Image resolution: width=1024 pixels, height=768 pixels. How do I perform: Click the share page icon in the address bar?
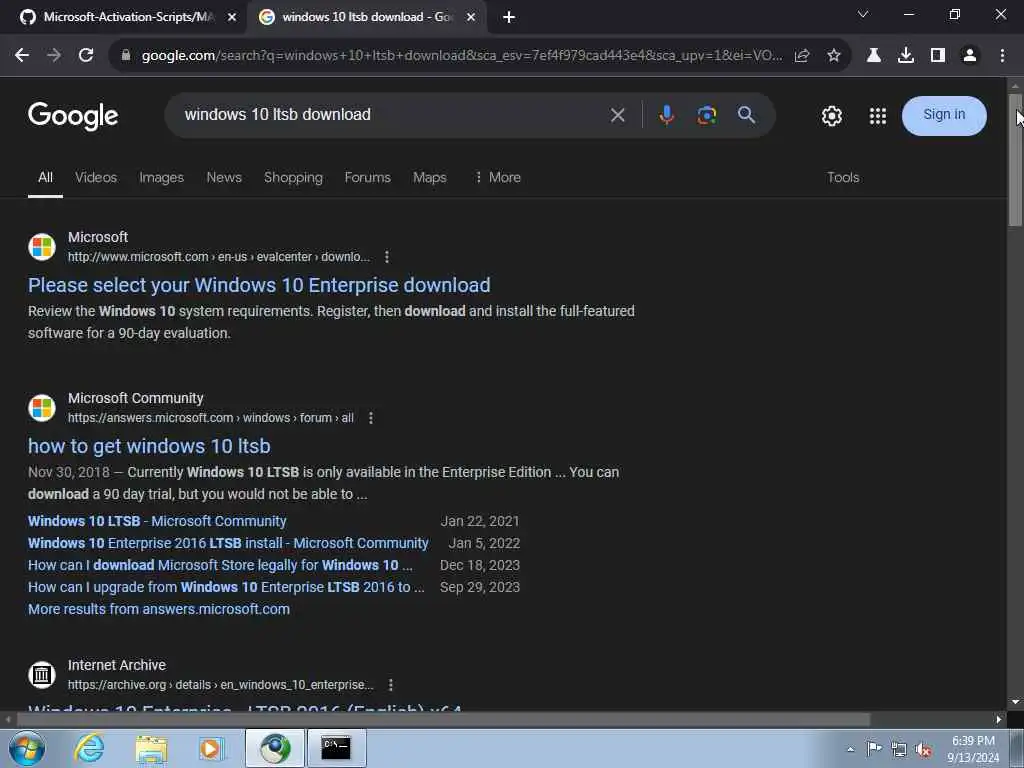pyautogui.click(x=802, y=56)
